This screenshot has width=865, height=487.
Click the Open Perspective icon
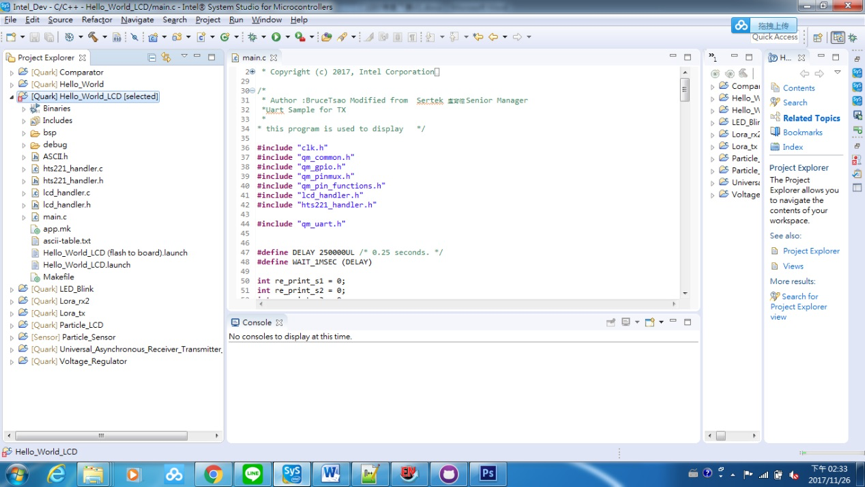pos(818,37)
